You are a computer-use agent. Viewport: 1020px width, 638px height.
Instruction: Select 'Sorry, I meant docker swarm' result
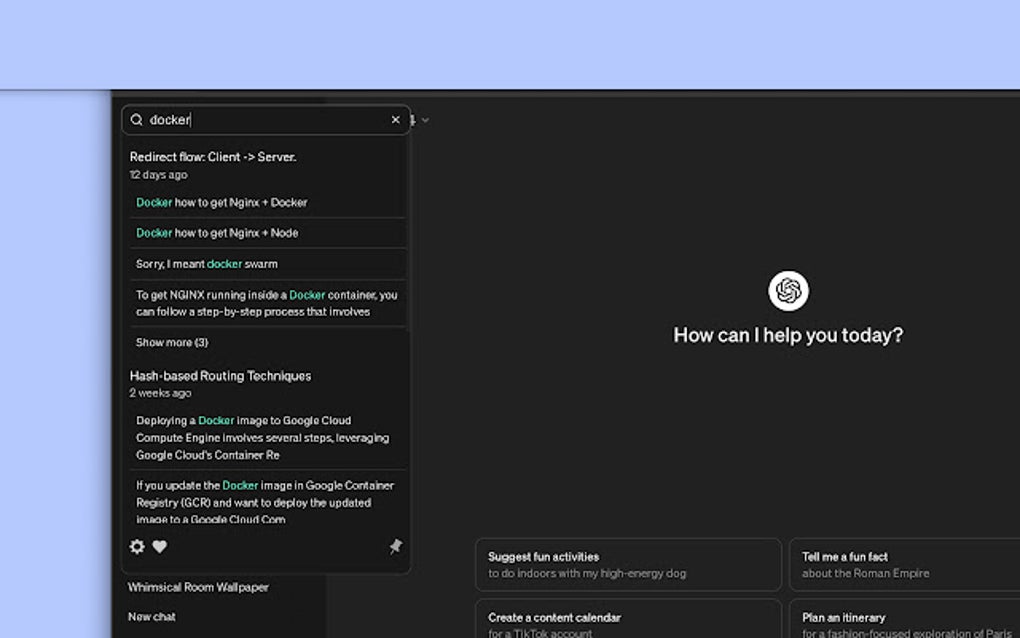(214, 264)
